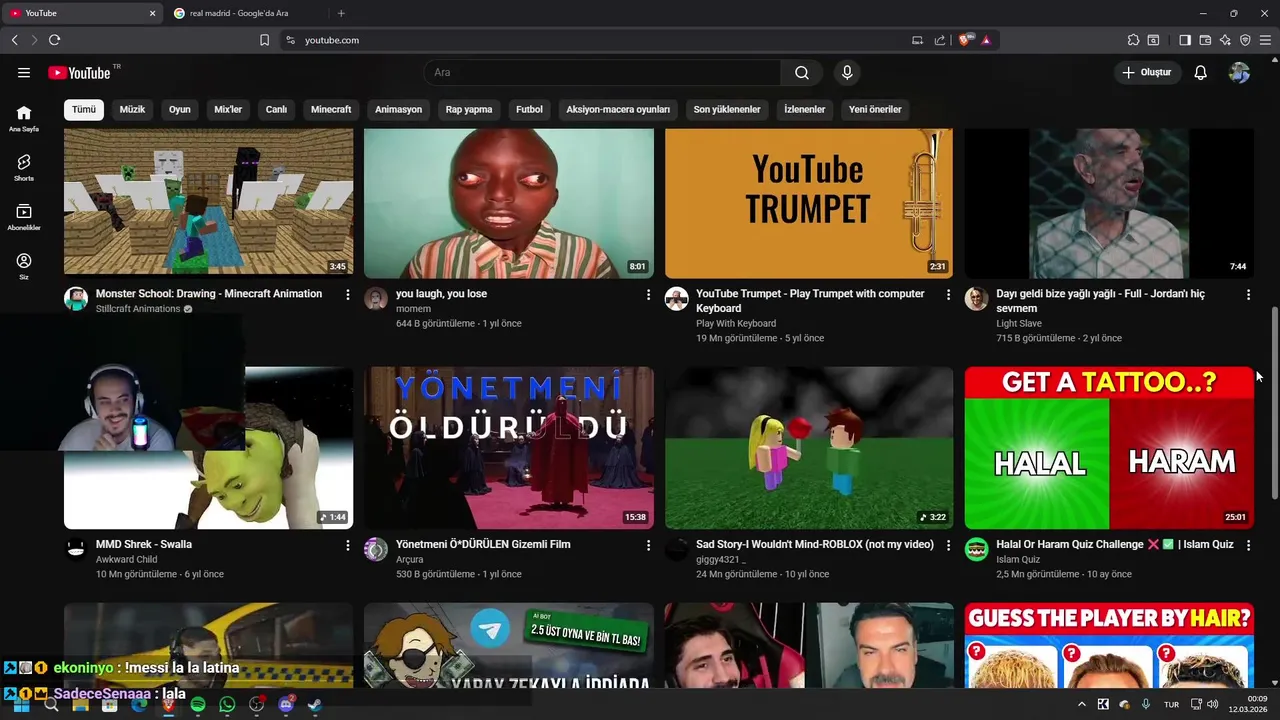Screen dimensions: 1280x720
Task: Open the HALAL HARAM tattoo thumbnail
Action: 1109,448
